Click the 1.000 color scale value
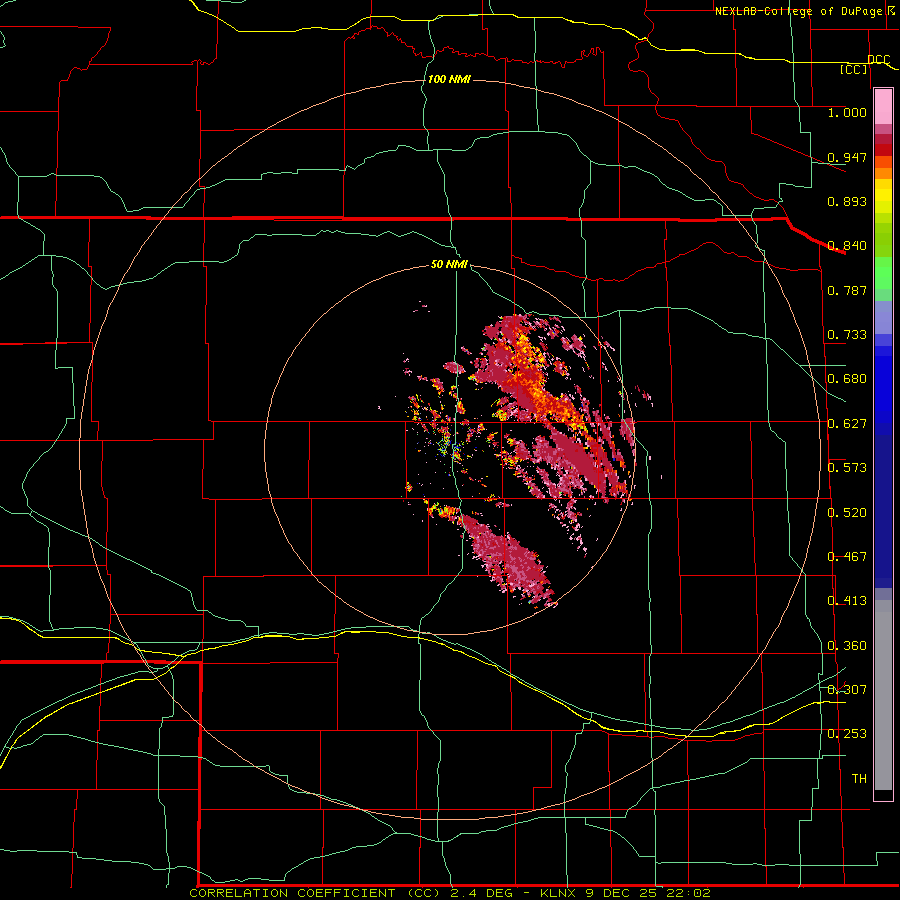The width and height of the screenshot is (900, 900). tap(847, 112)
